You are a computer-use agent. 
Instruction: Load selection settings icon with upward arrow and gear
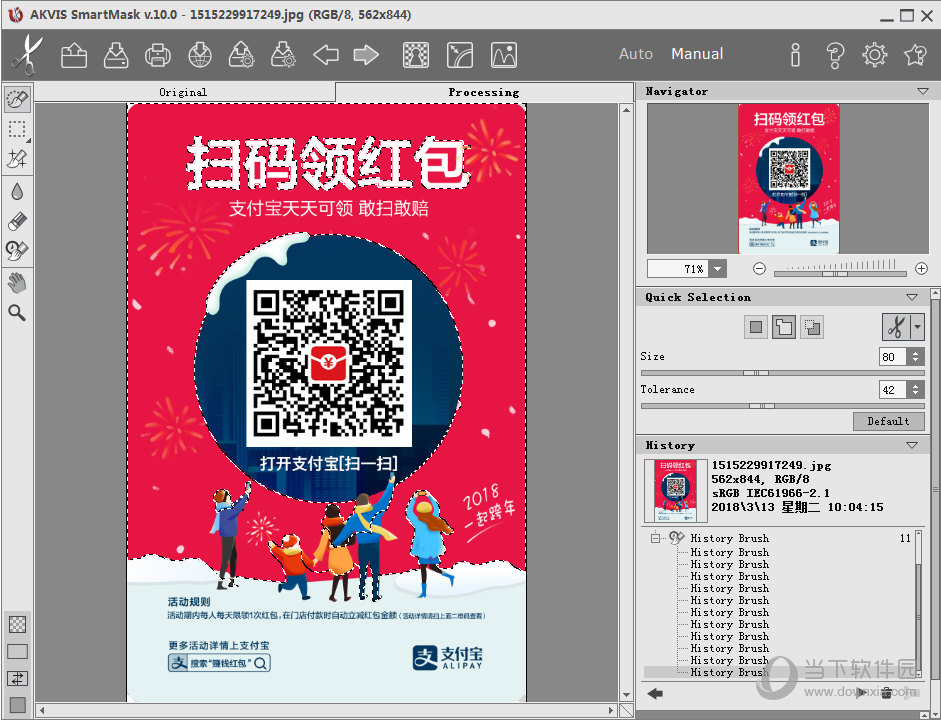click(241, 55)
